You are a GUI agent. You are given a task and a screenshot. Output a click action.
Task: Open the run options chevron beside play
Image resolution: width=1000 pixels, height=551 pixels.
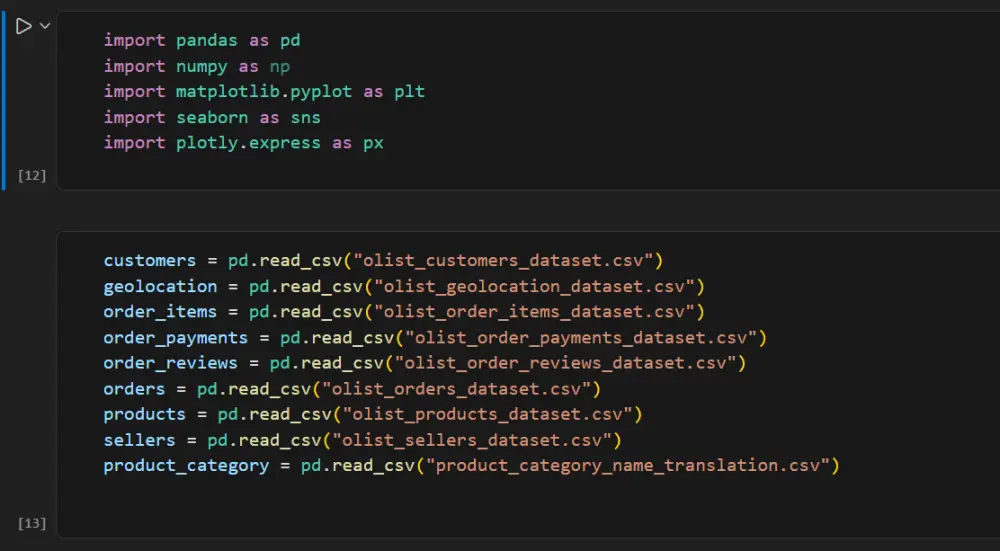tap(45, 26)
